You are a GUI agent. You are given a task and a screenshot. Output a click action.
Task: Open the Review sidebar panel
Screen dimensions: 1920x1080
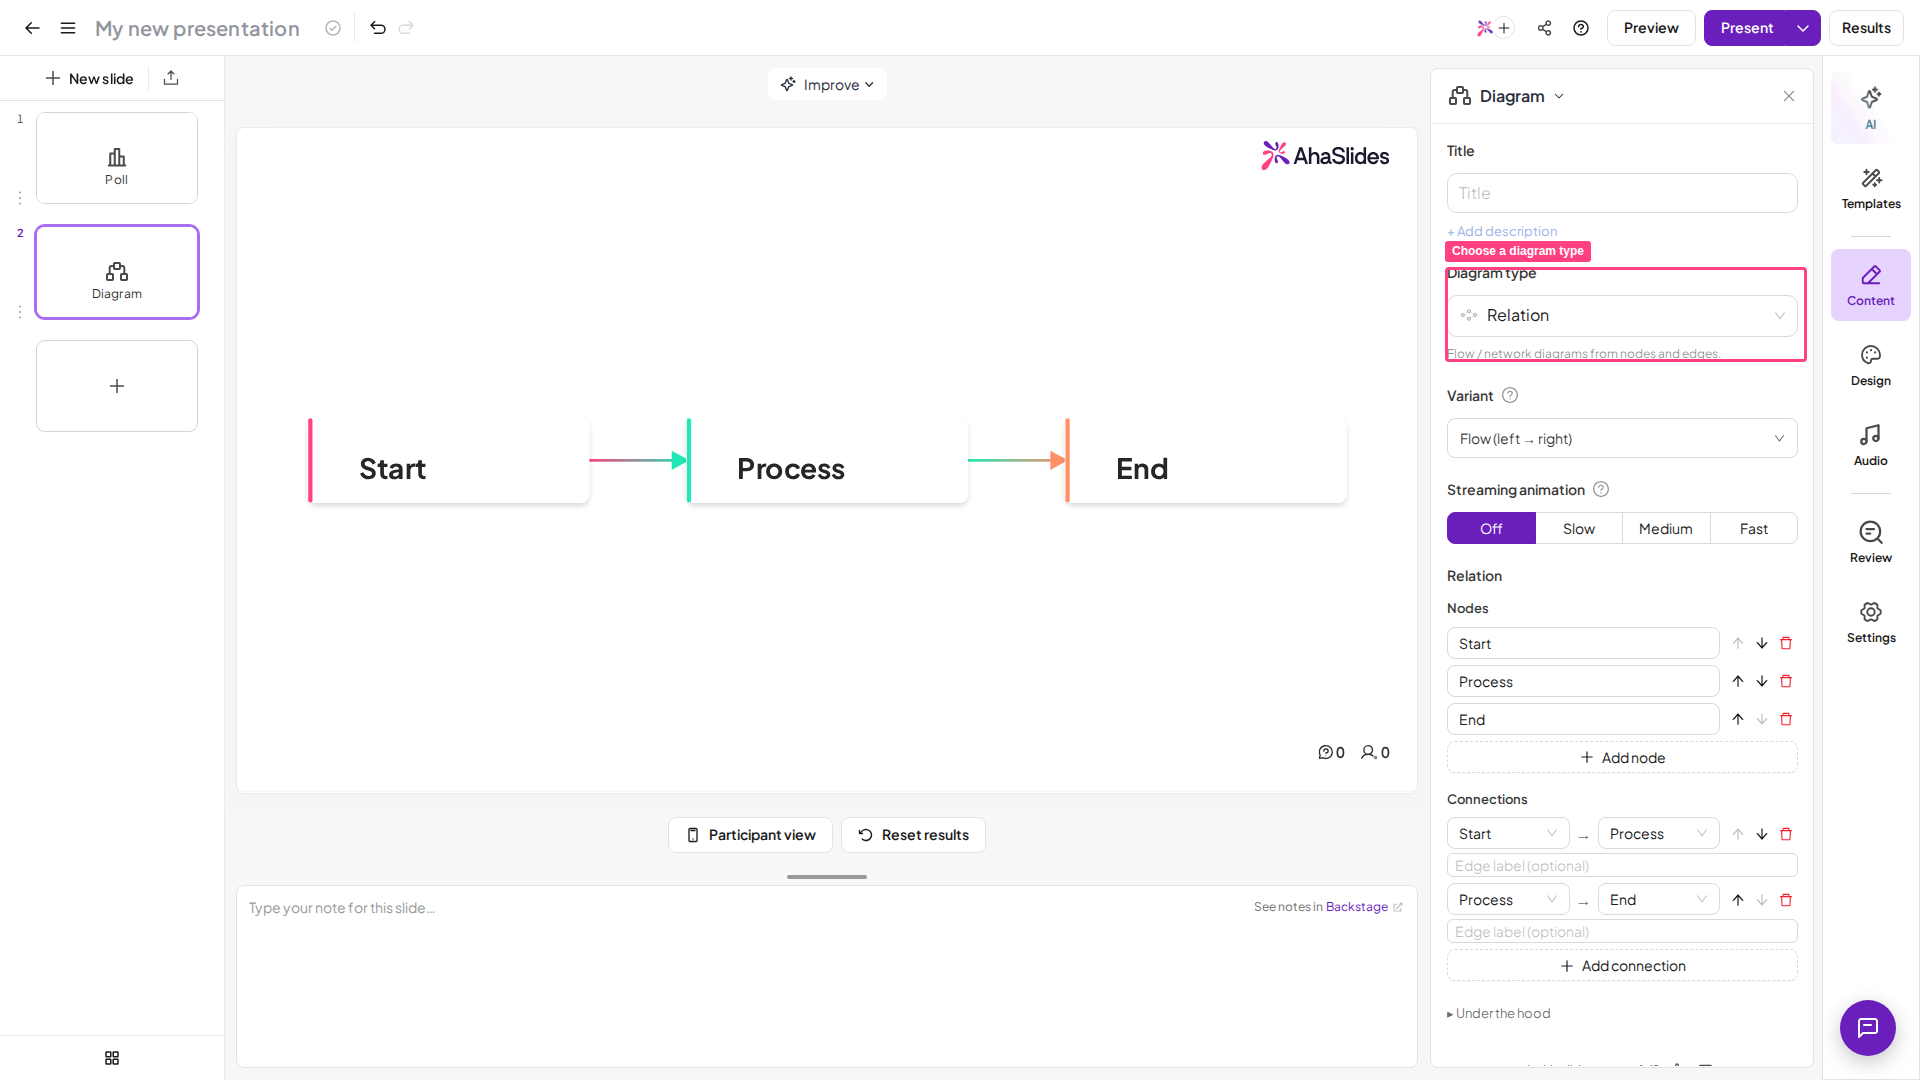[1870, 543]
